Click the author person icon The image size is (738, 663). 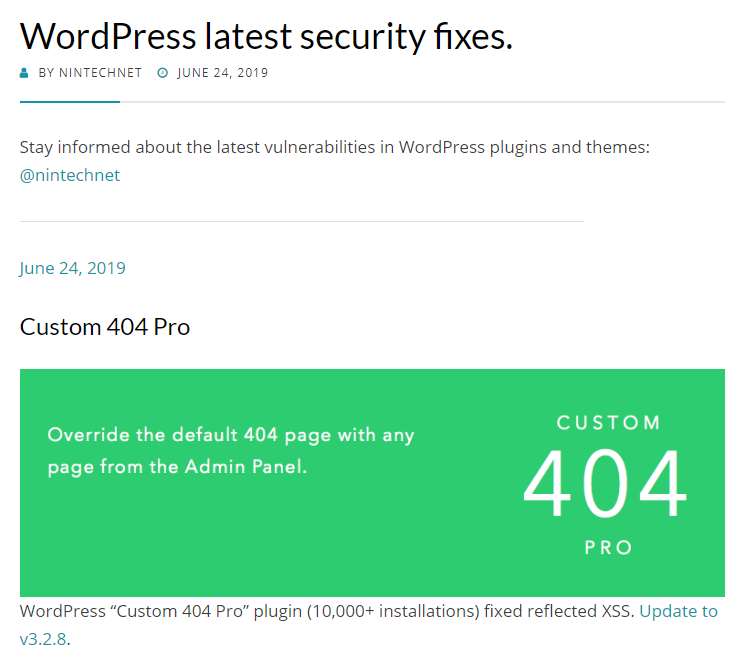(24, 73)
